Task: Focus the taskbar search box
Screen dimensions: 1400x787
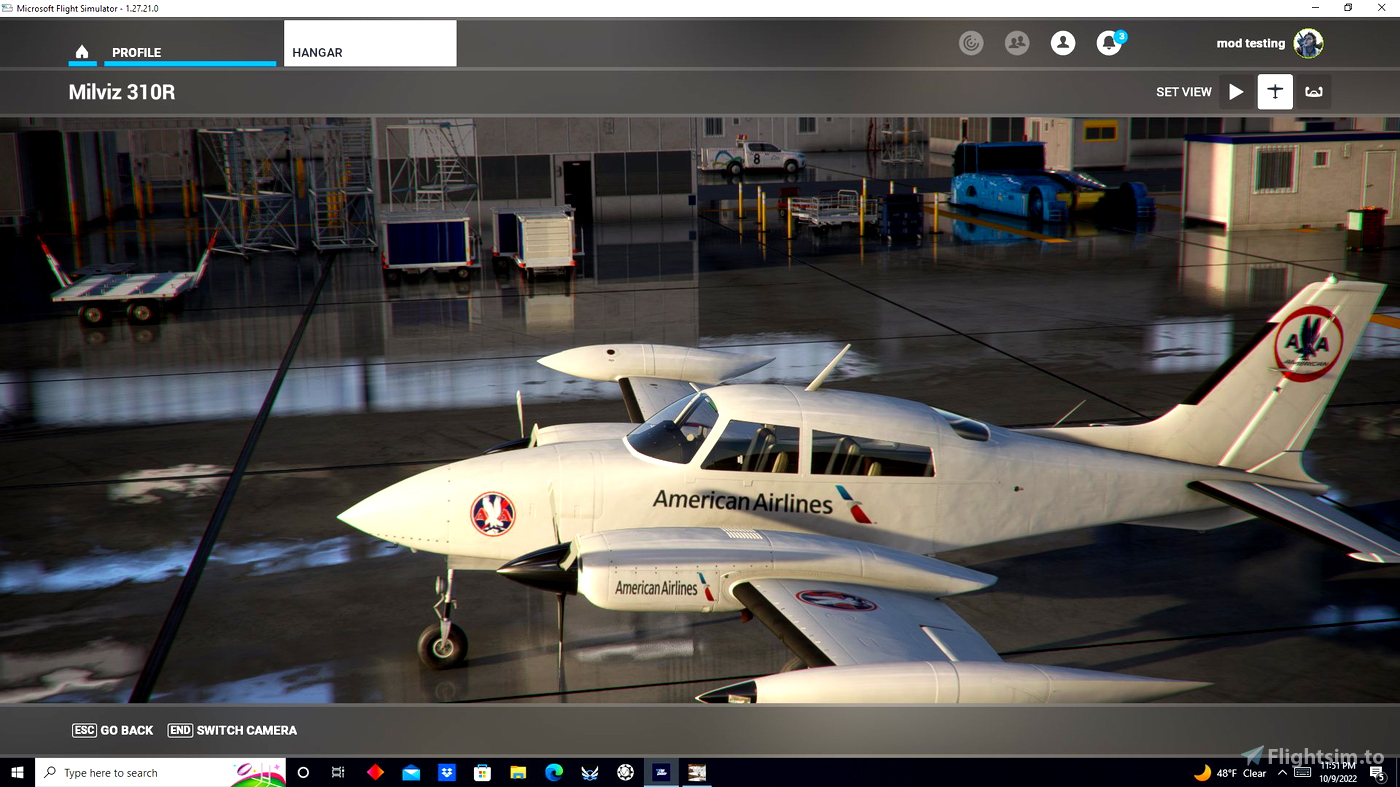Action: (160, 773)
